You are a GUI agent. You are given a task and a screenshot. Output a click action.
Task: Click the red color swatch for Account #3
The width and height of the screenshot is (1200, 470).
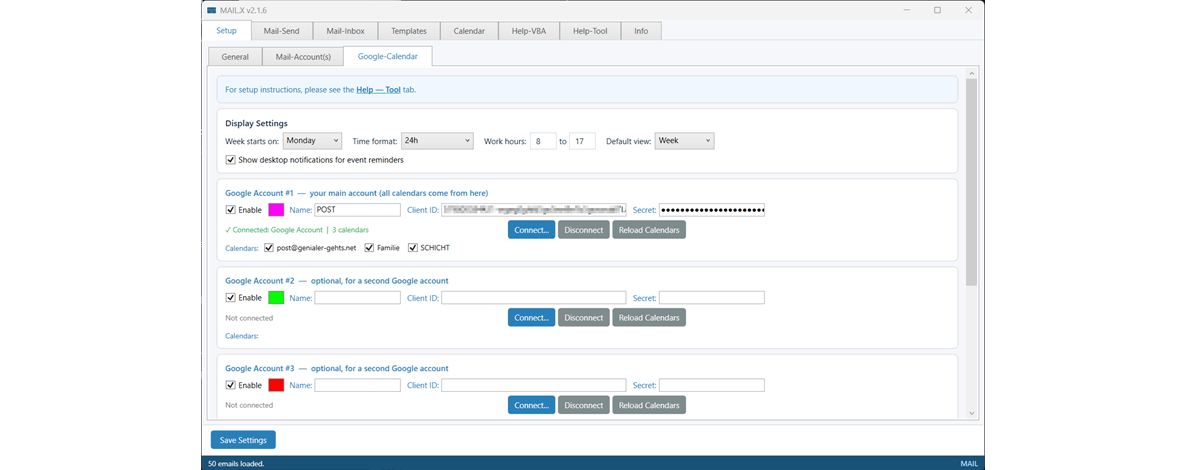[x=276, y=385]
